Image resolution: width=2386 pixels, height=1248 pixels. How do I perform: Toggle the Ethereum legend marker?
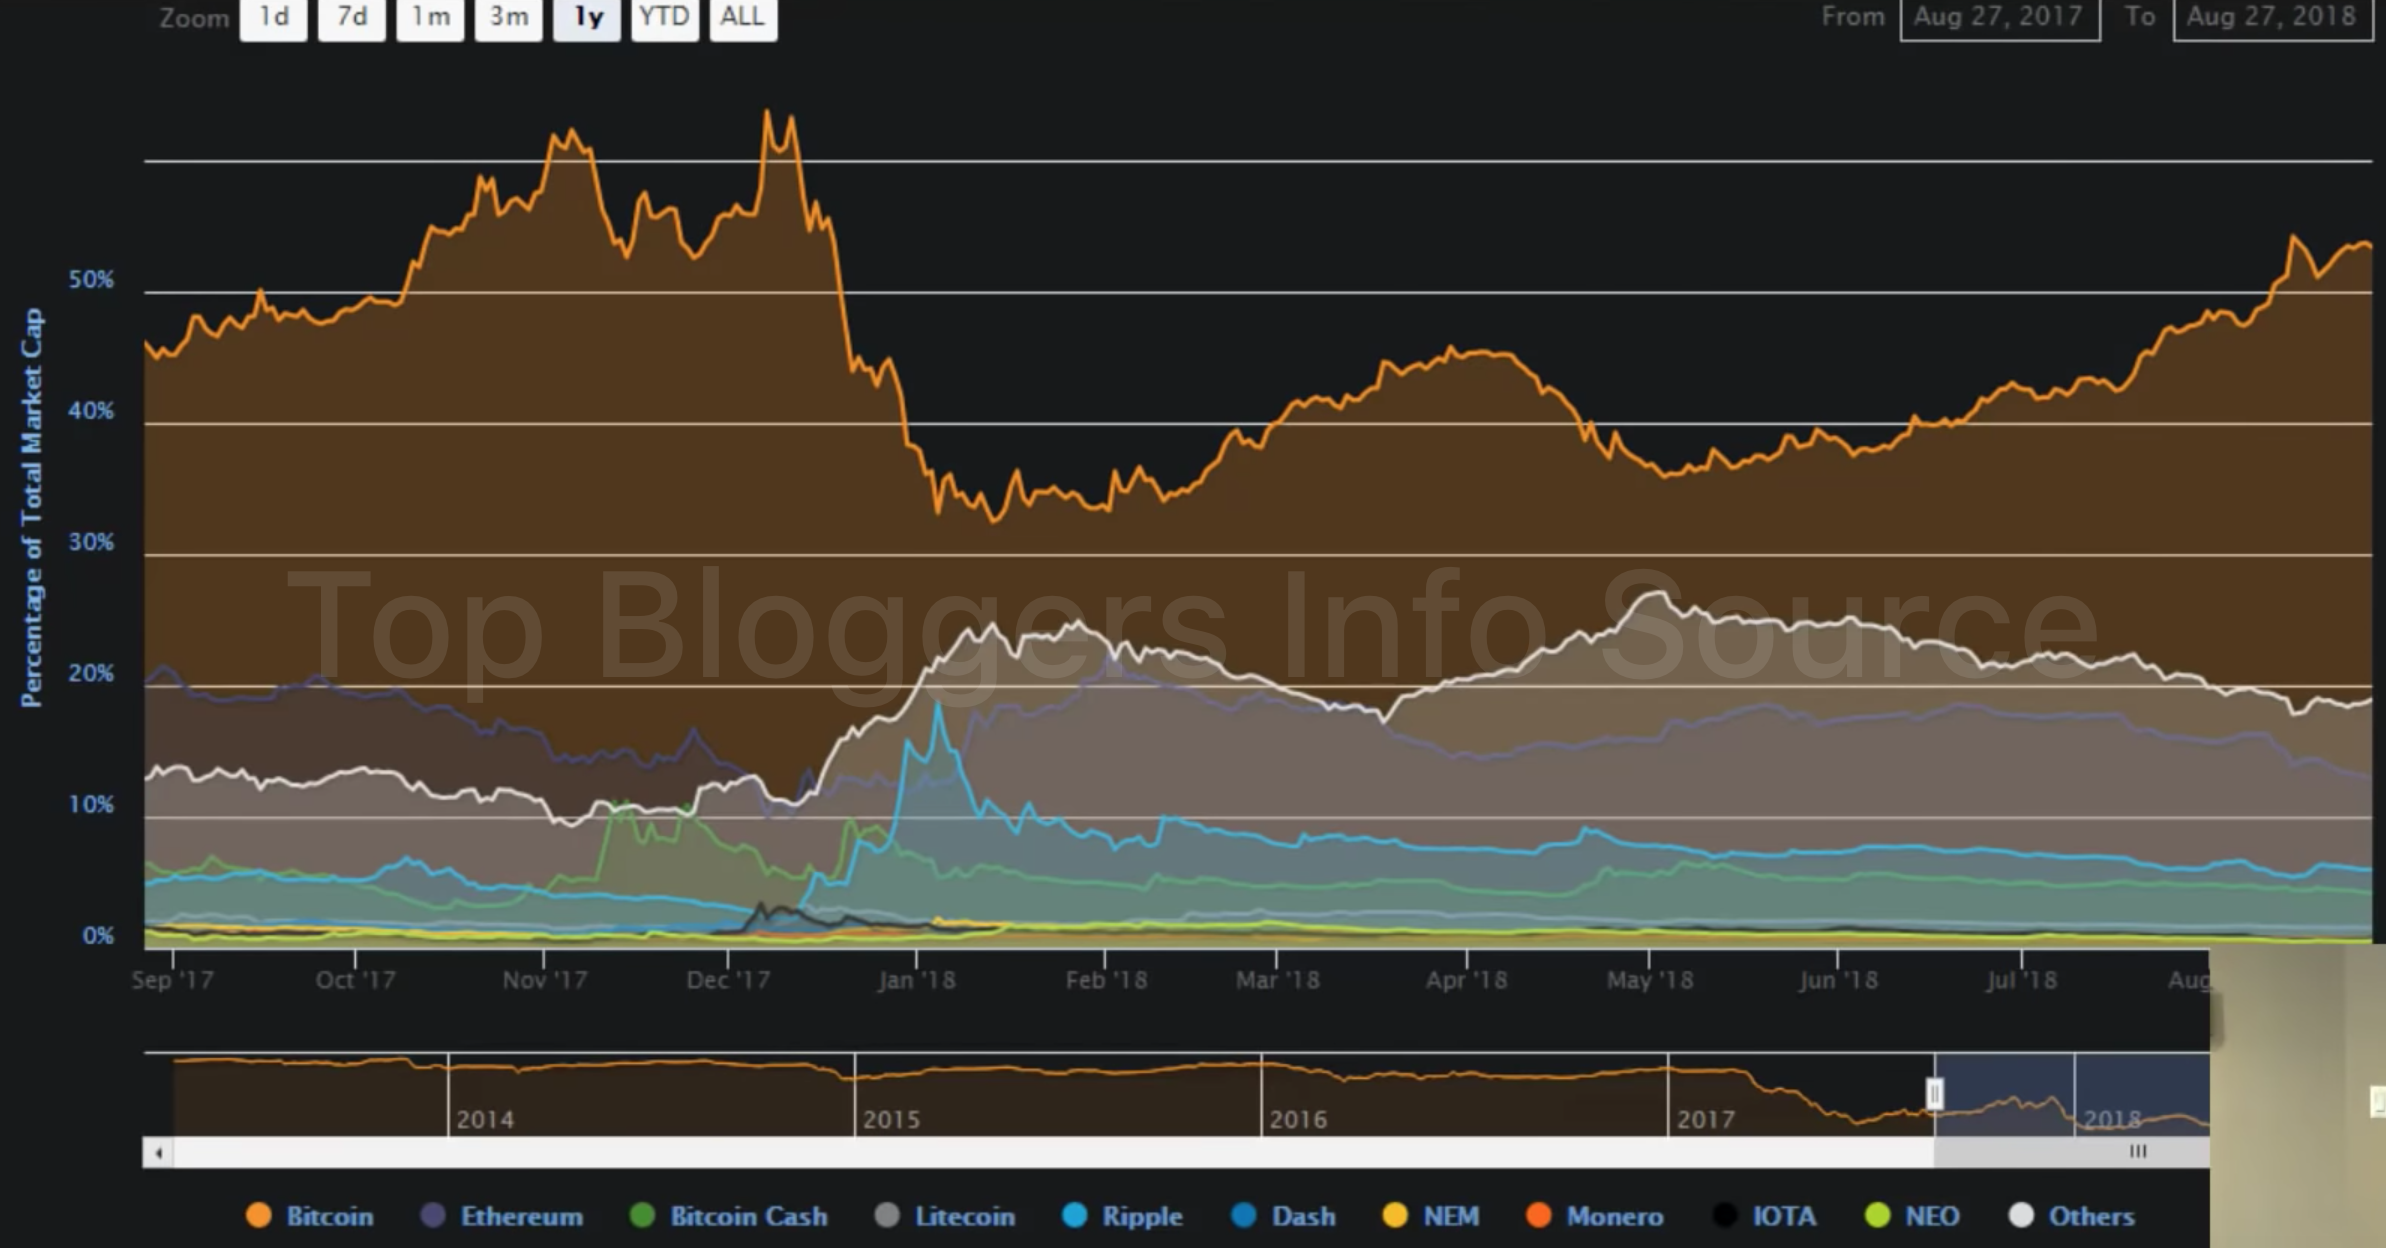tap(433, 1216)
